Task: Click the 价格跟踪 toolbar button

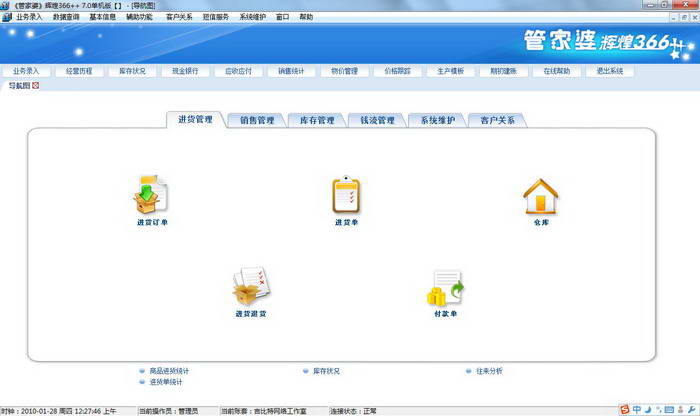Action: pos(398,71)
